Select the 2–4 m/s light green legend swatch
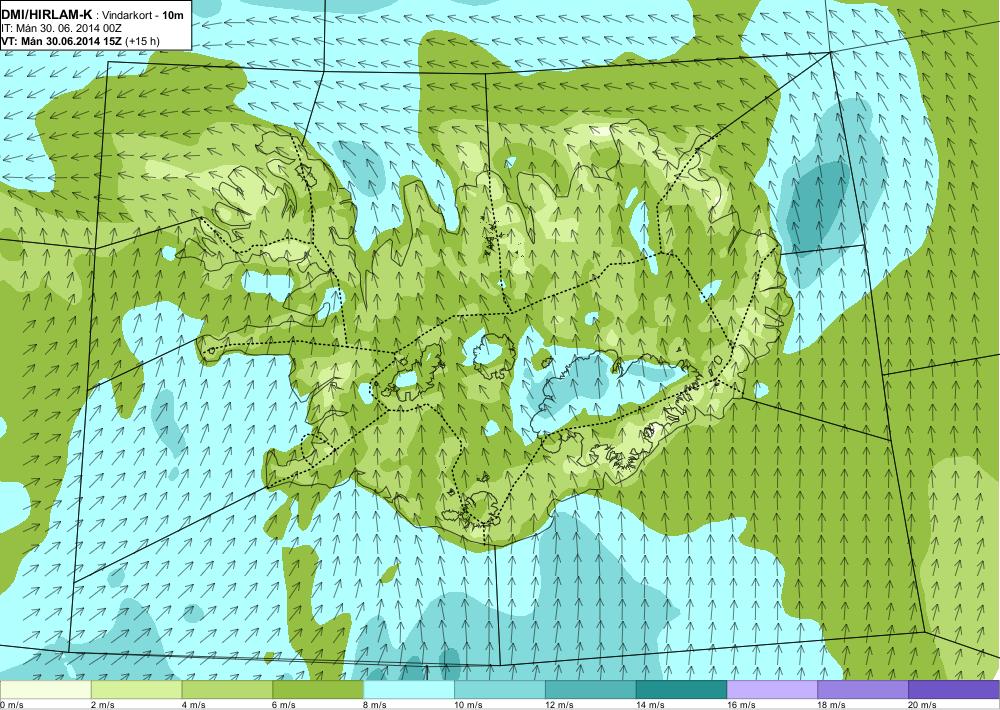Image resolution: width=1000 pixels, height=710 pixels. [x=136, y=690]
